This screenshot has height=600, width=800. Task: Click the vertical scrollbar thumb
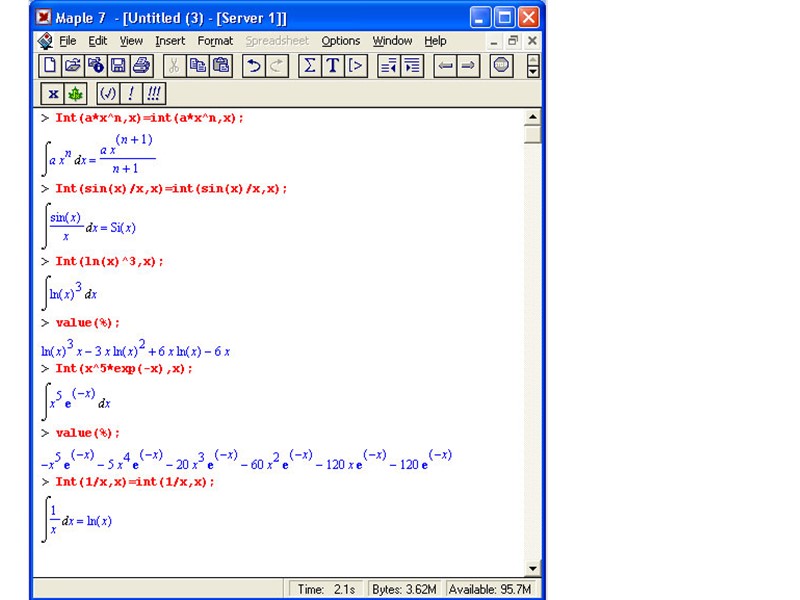point(533,135)
